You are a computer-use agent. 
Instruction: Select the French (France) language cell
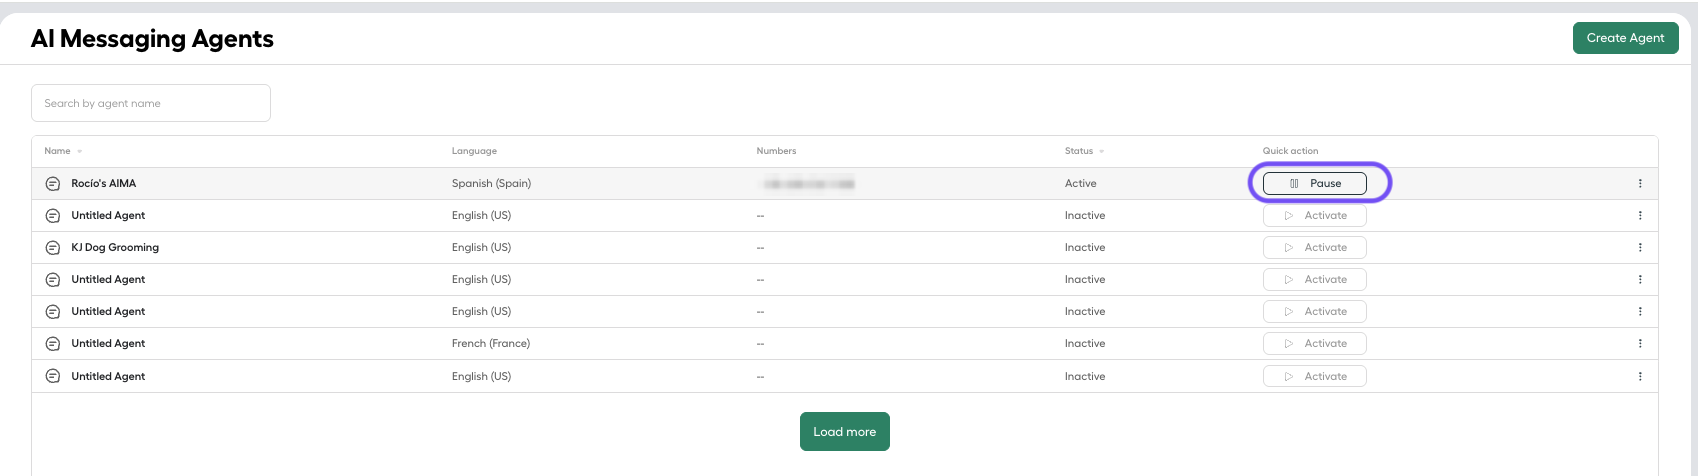point(491,343)
